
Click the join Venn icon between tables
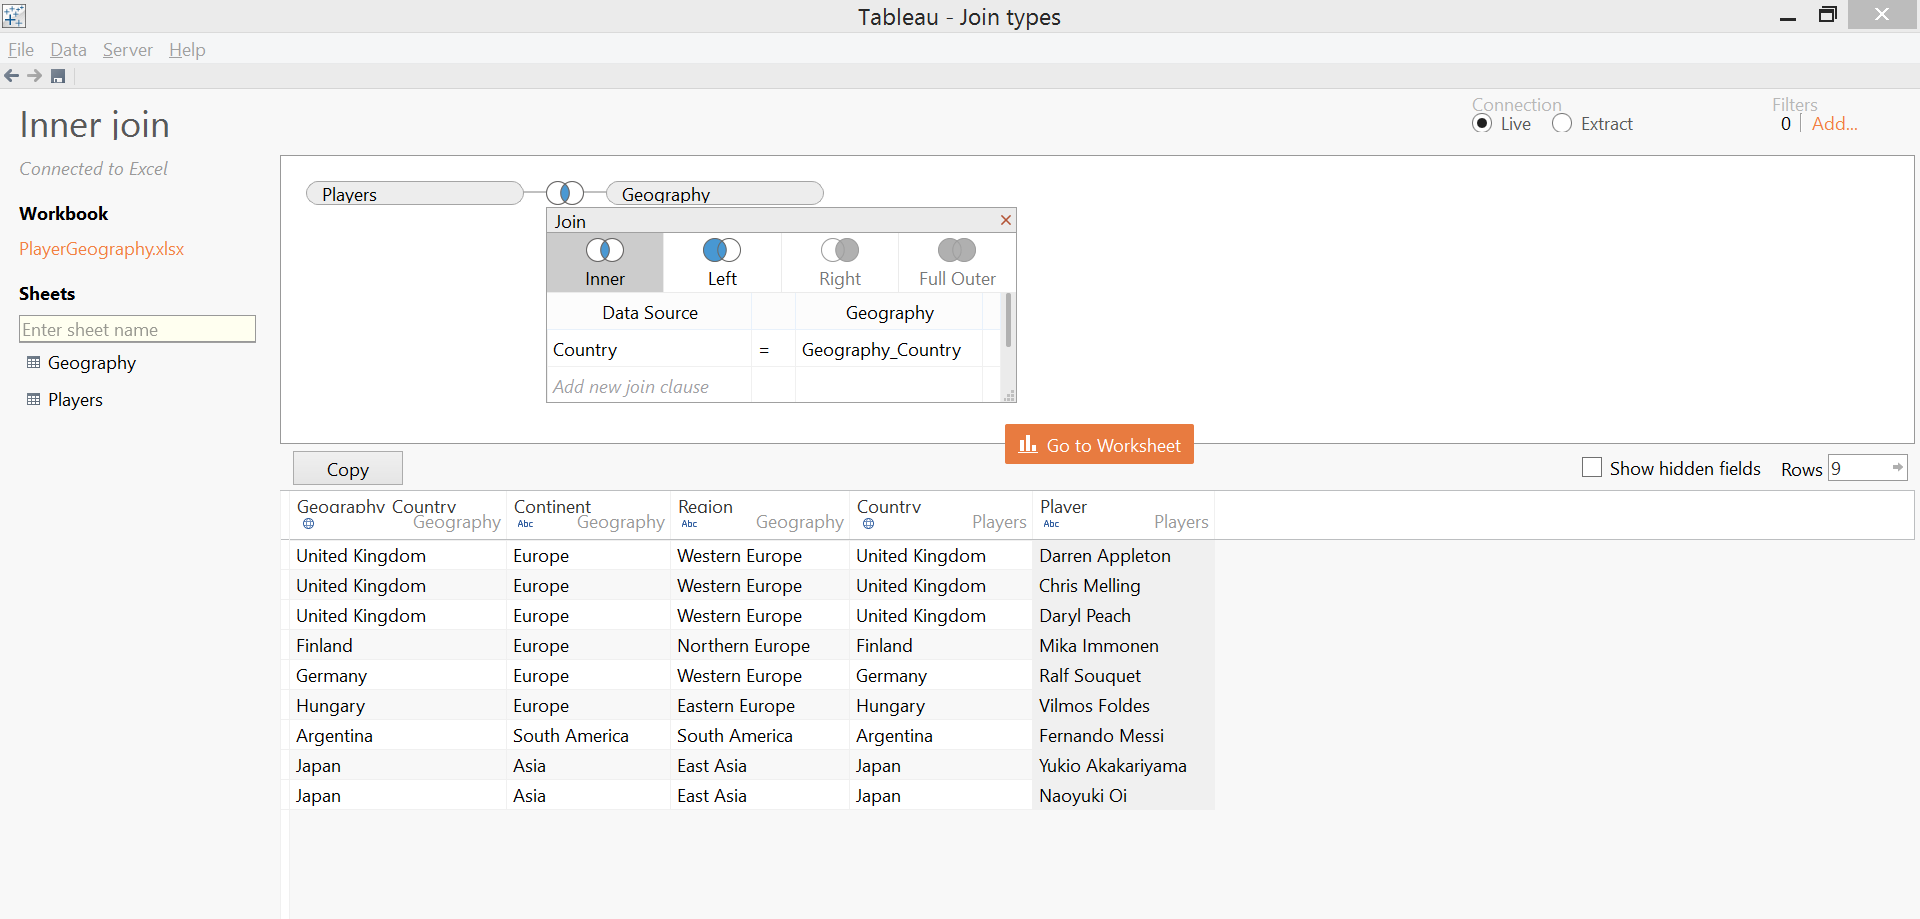pyautogui.click(x=565, y=193)
